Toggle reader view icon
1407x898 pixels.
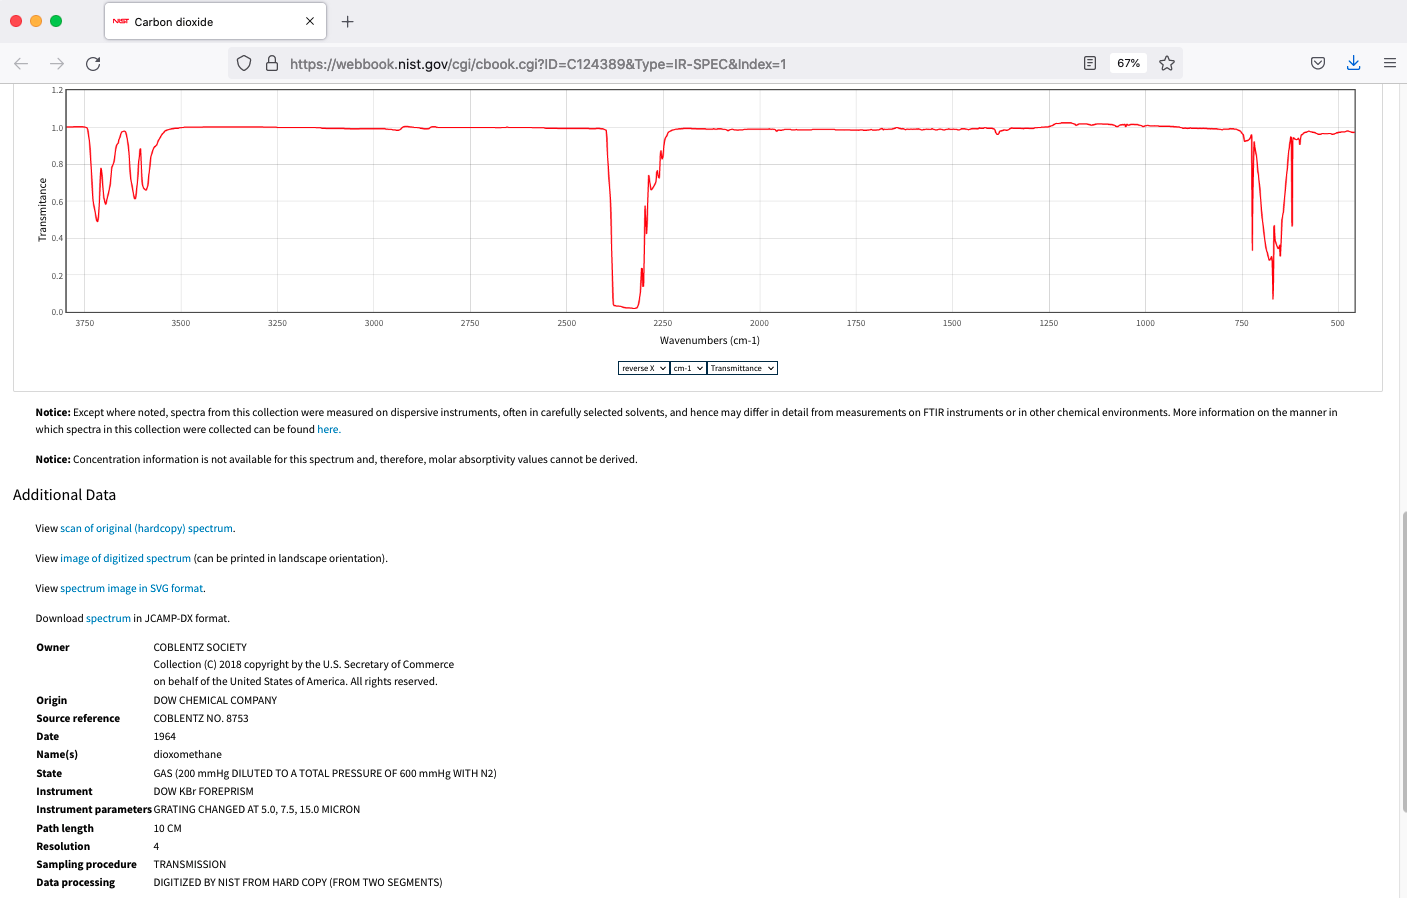(1090, 63)
